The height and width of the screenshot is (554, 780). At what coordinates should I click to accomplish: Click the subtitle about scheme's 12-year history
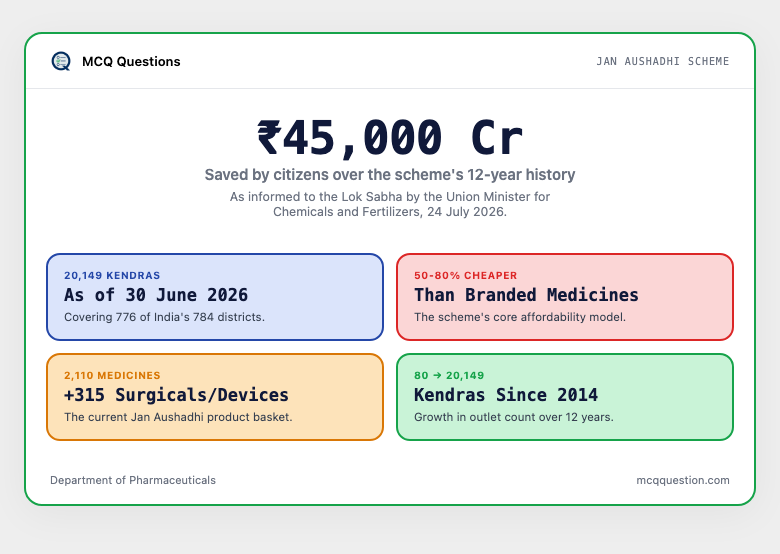pyautogui.click(x=390, y=175)
